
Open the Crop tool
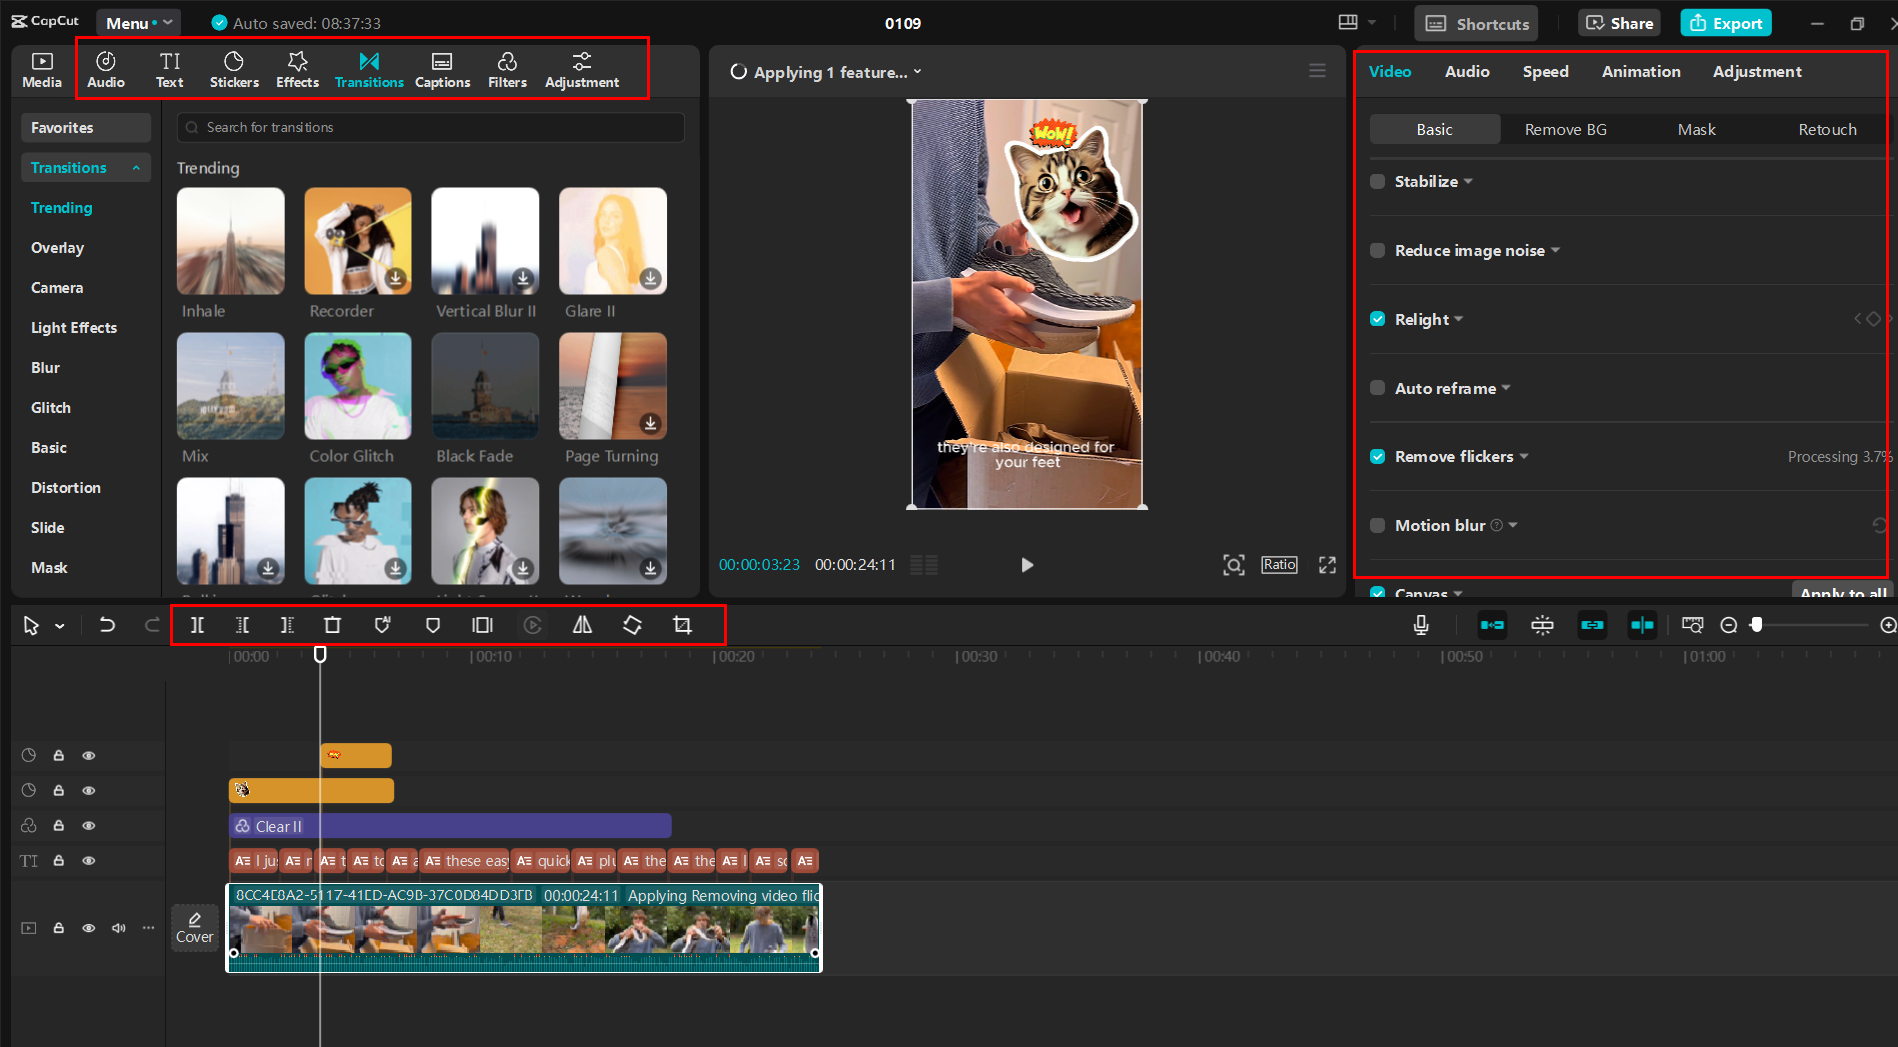pyautogui.click(x=682, y=625)
